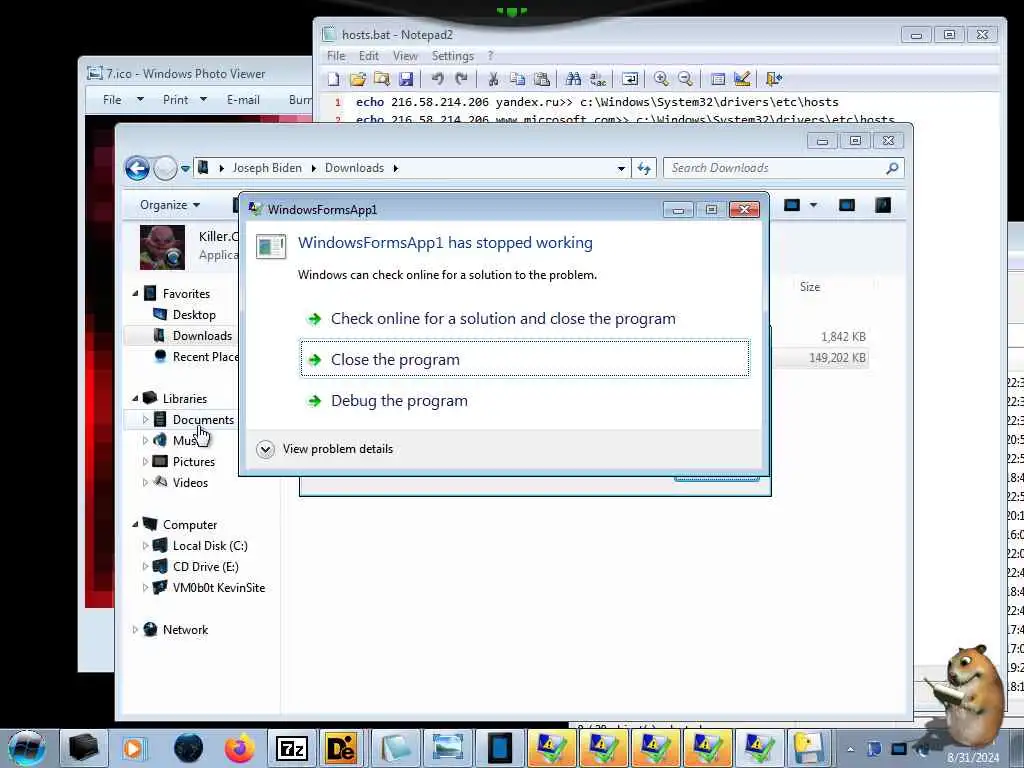Collapse the Favorites tree group
Screen dimensions: 1024x768
click(135, 293)
